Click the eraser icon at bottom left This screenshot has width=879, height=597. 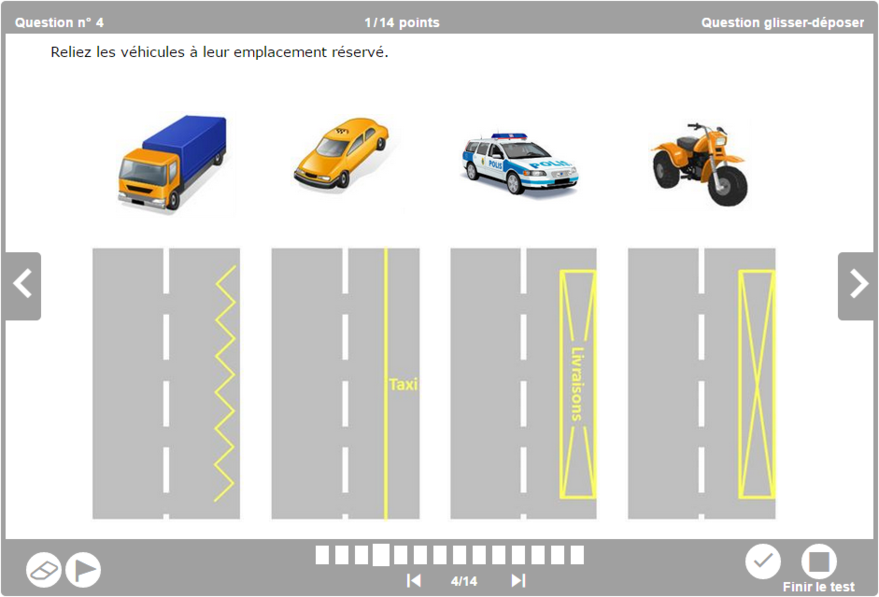tap(44, 570)
